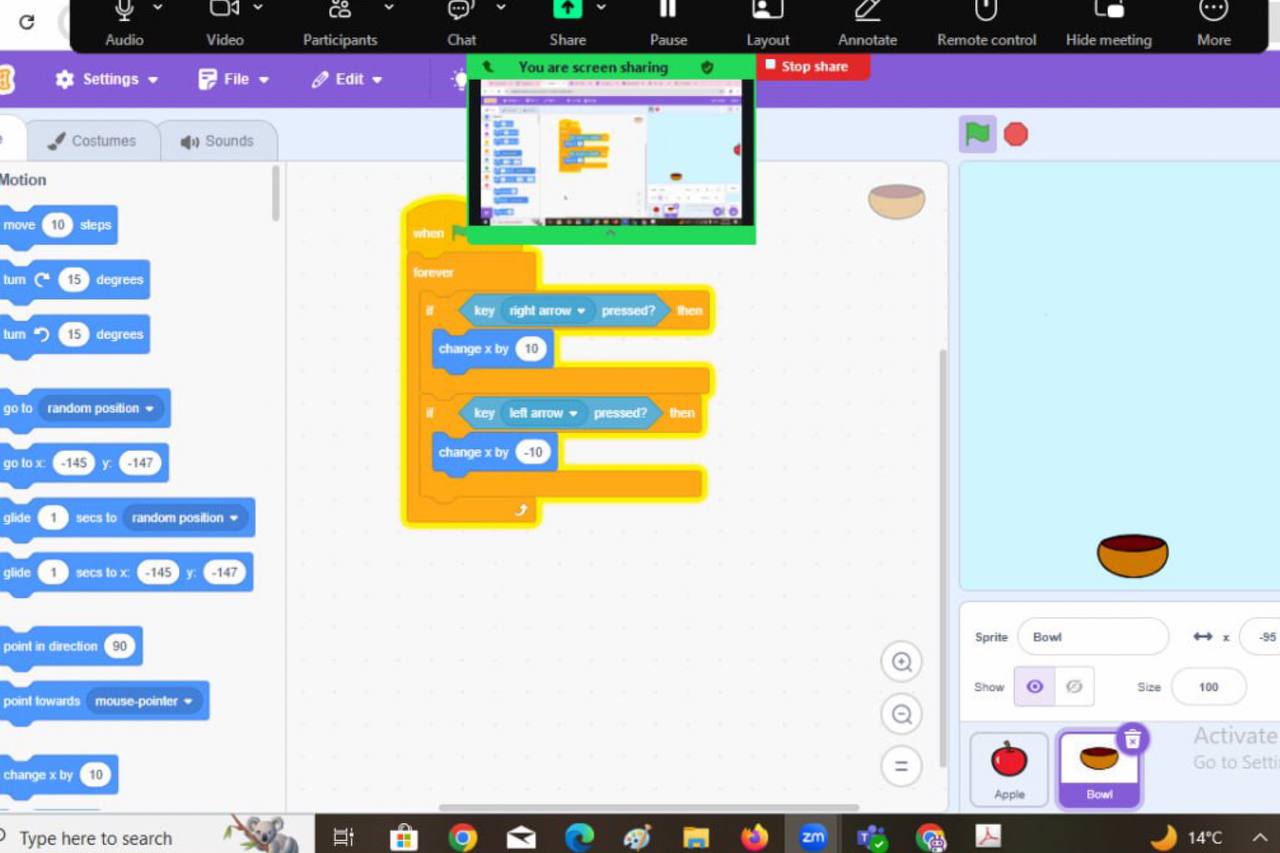
Task: Delete Bowl sprite using trash icon
Action: (1132, 739)
